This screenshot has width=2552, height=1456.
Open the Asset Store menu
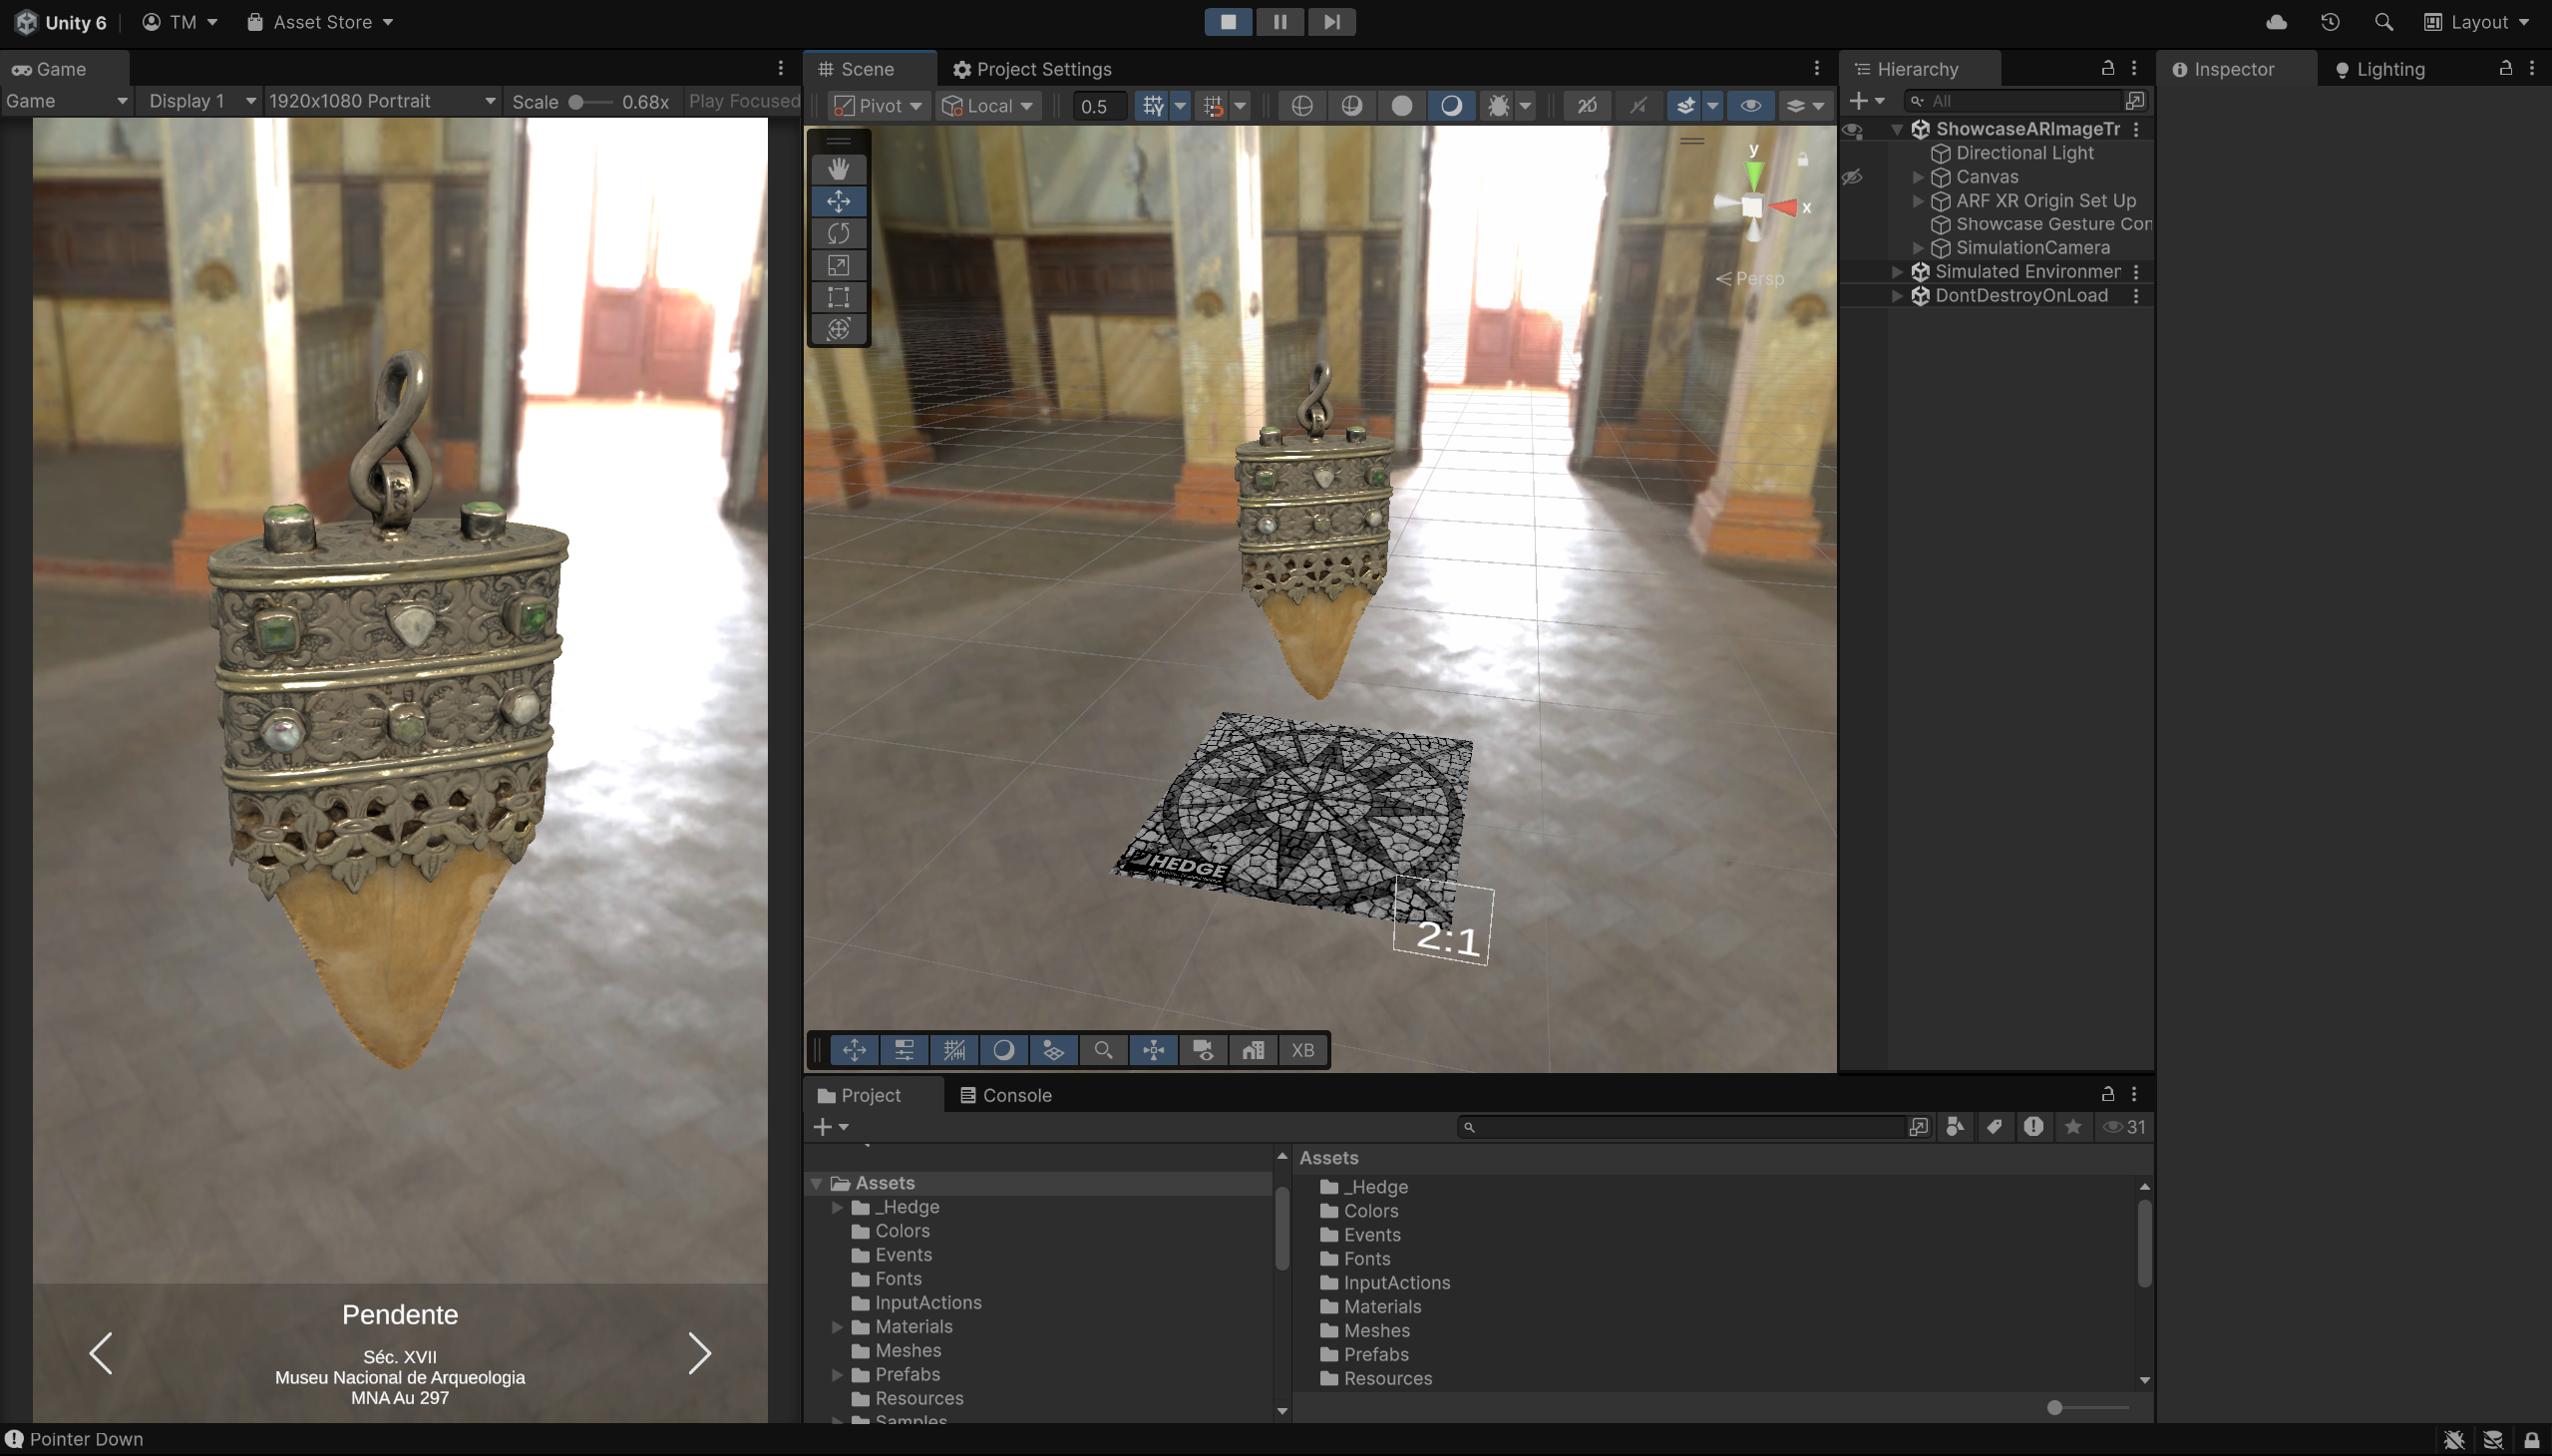[x=321, y=22]
